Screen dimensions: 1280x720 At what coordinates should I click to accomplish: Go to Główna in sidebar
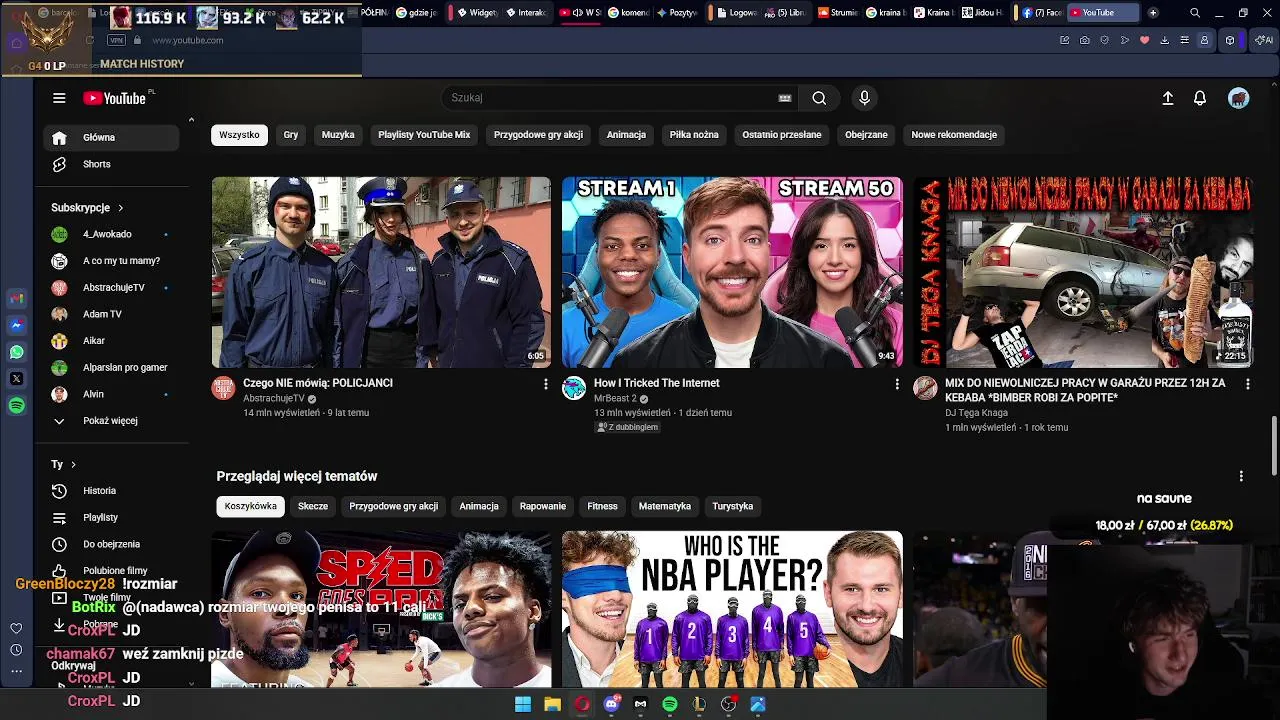click(x=111, y=138)
